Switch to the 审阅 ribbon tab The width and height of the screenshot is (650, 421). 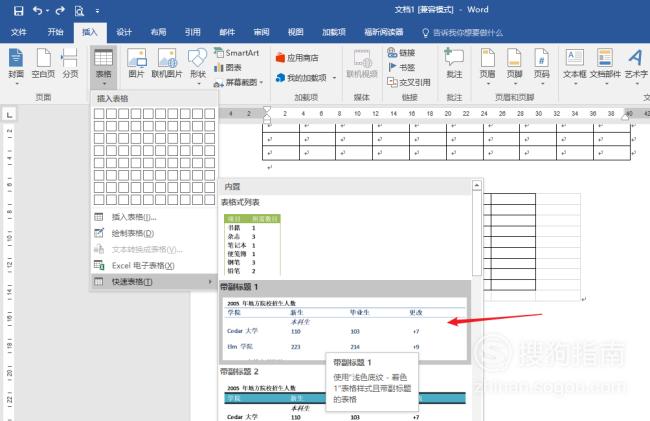point(261,32)
